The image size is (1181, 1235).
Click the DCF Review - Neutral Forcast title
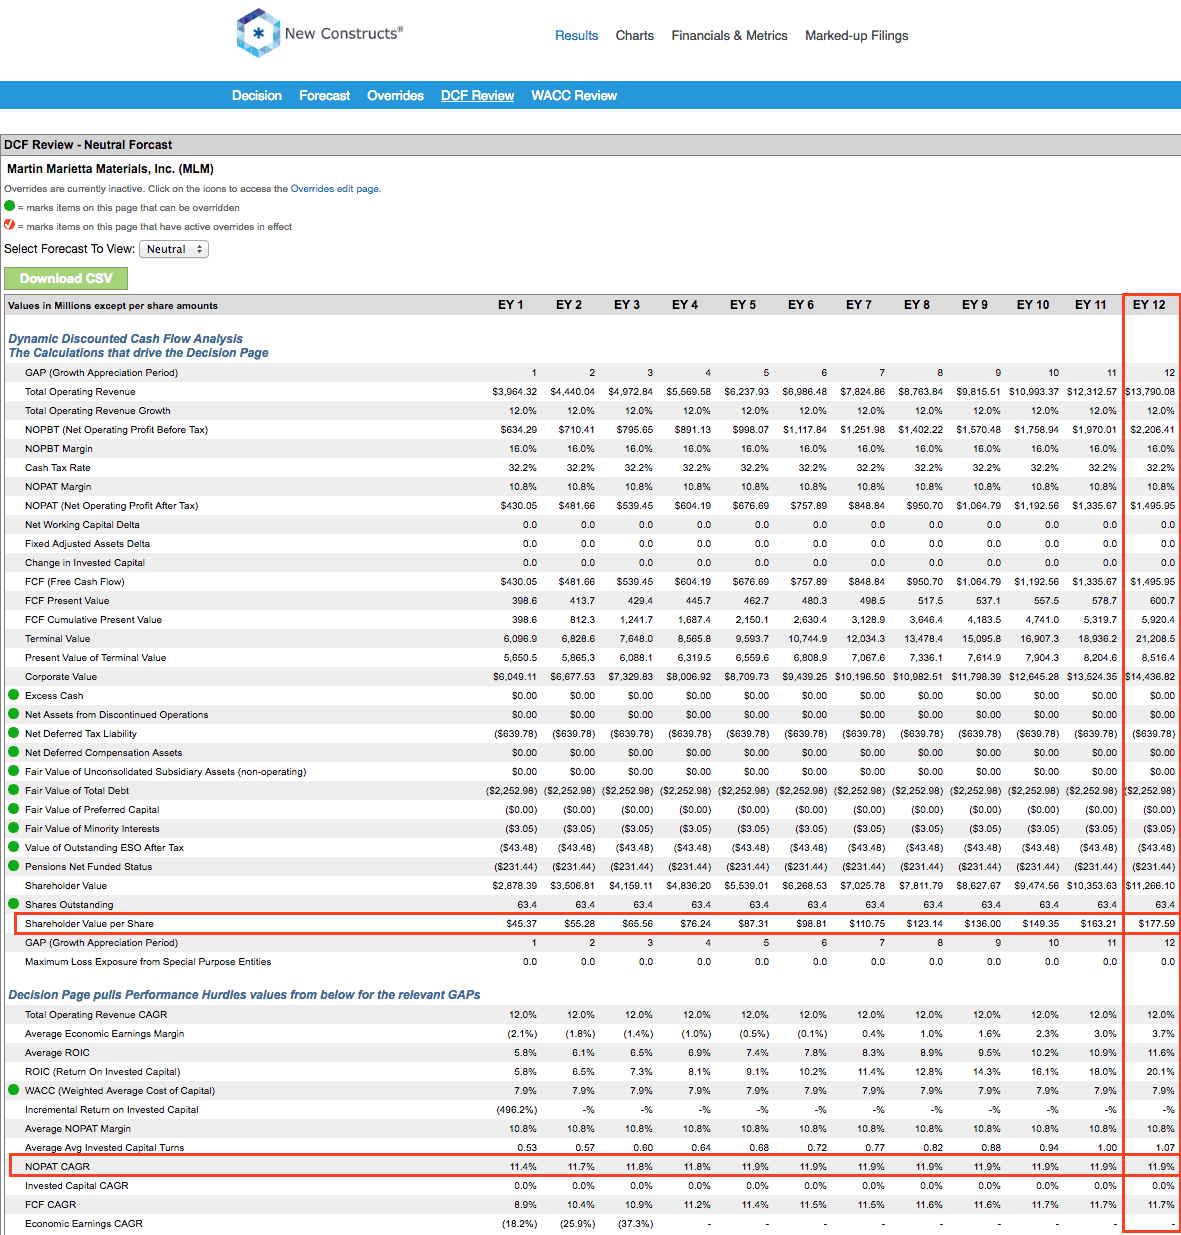click(88, 145)
